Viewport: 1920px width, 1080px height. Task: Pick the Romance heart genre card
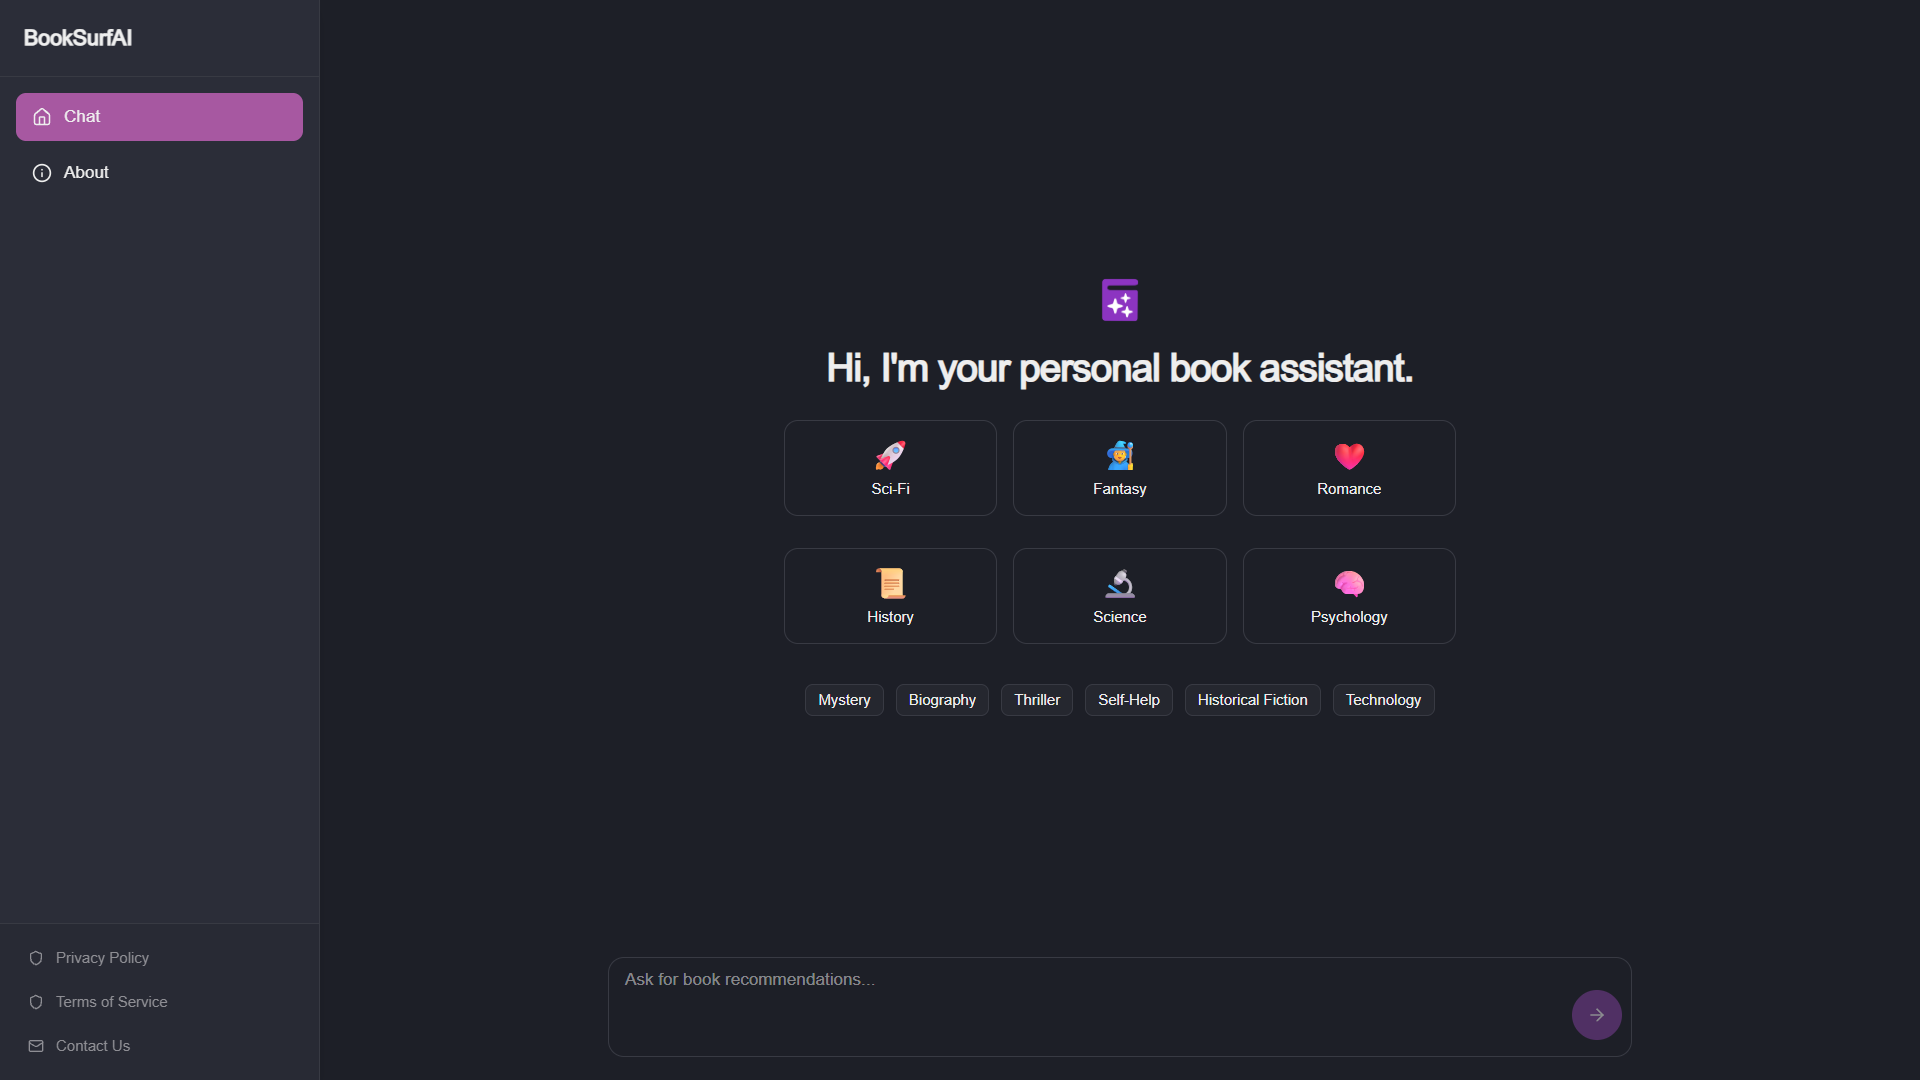tap(1349, 468)
